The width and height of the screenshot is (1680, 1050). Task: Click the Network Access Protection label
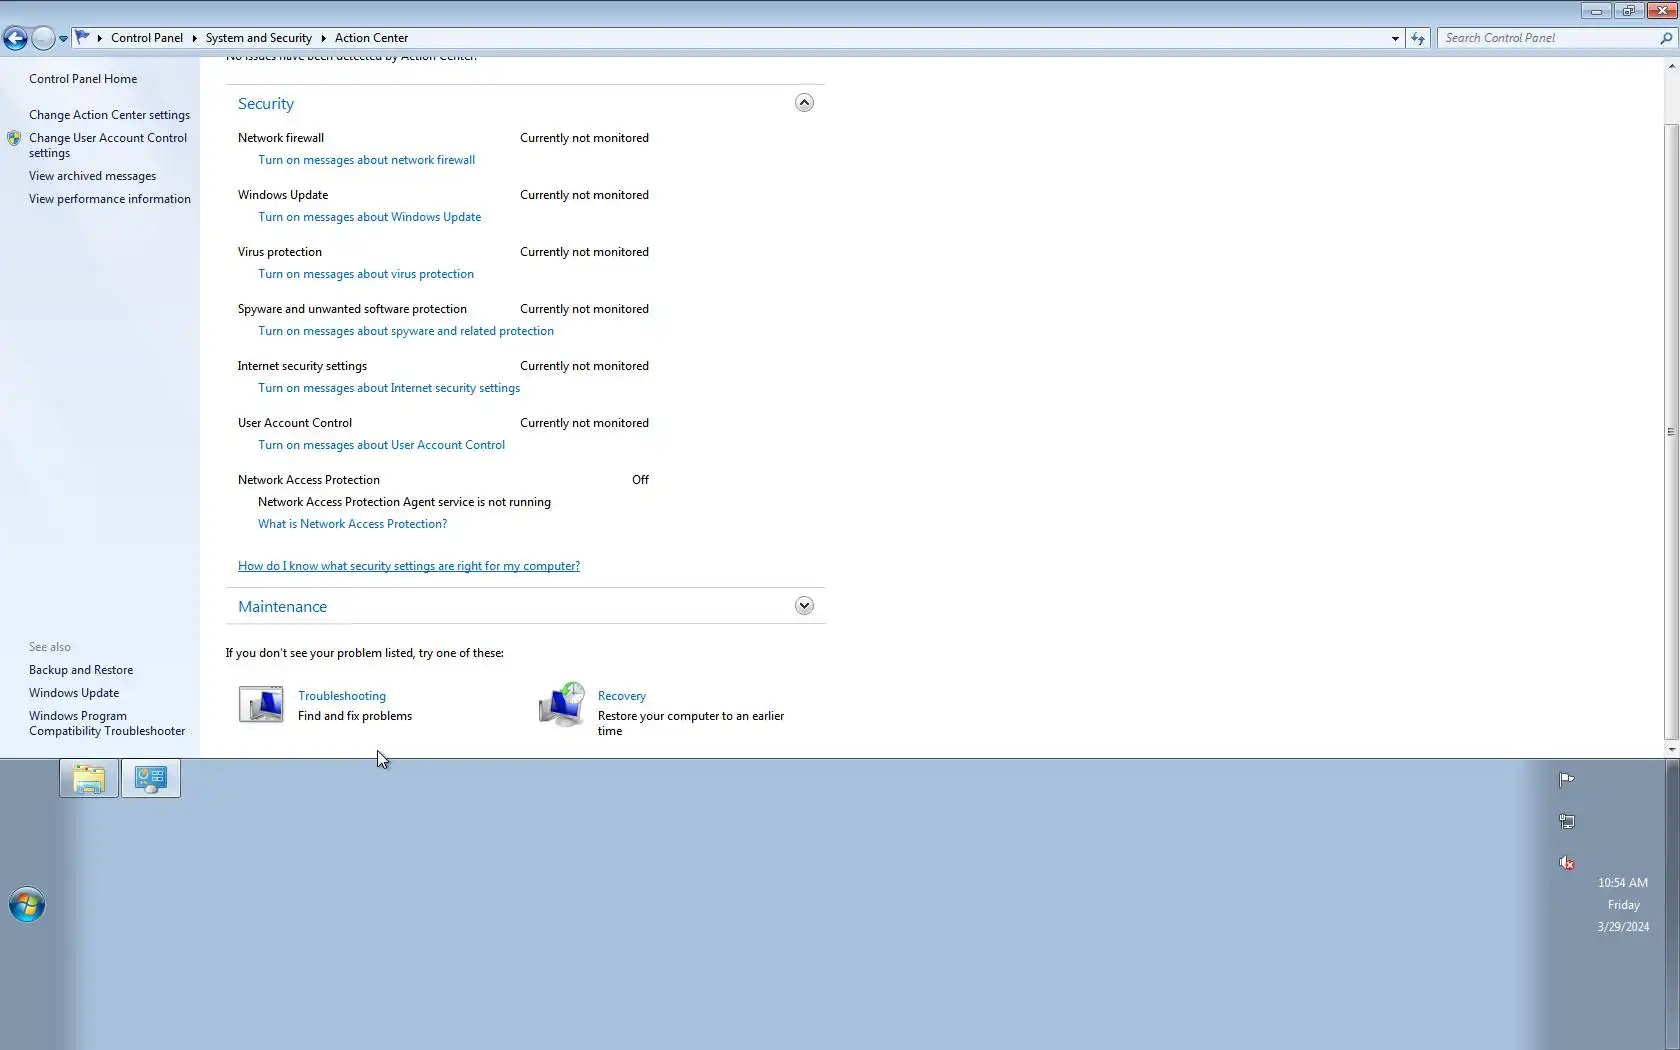309,480
